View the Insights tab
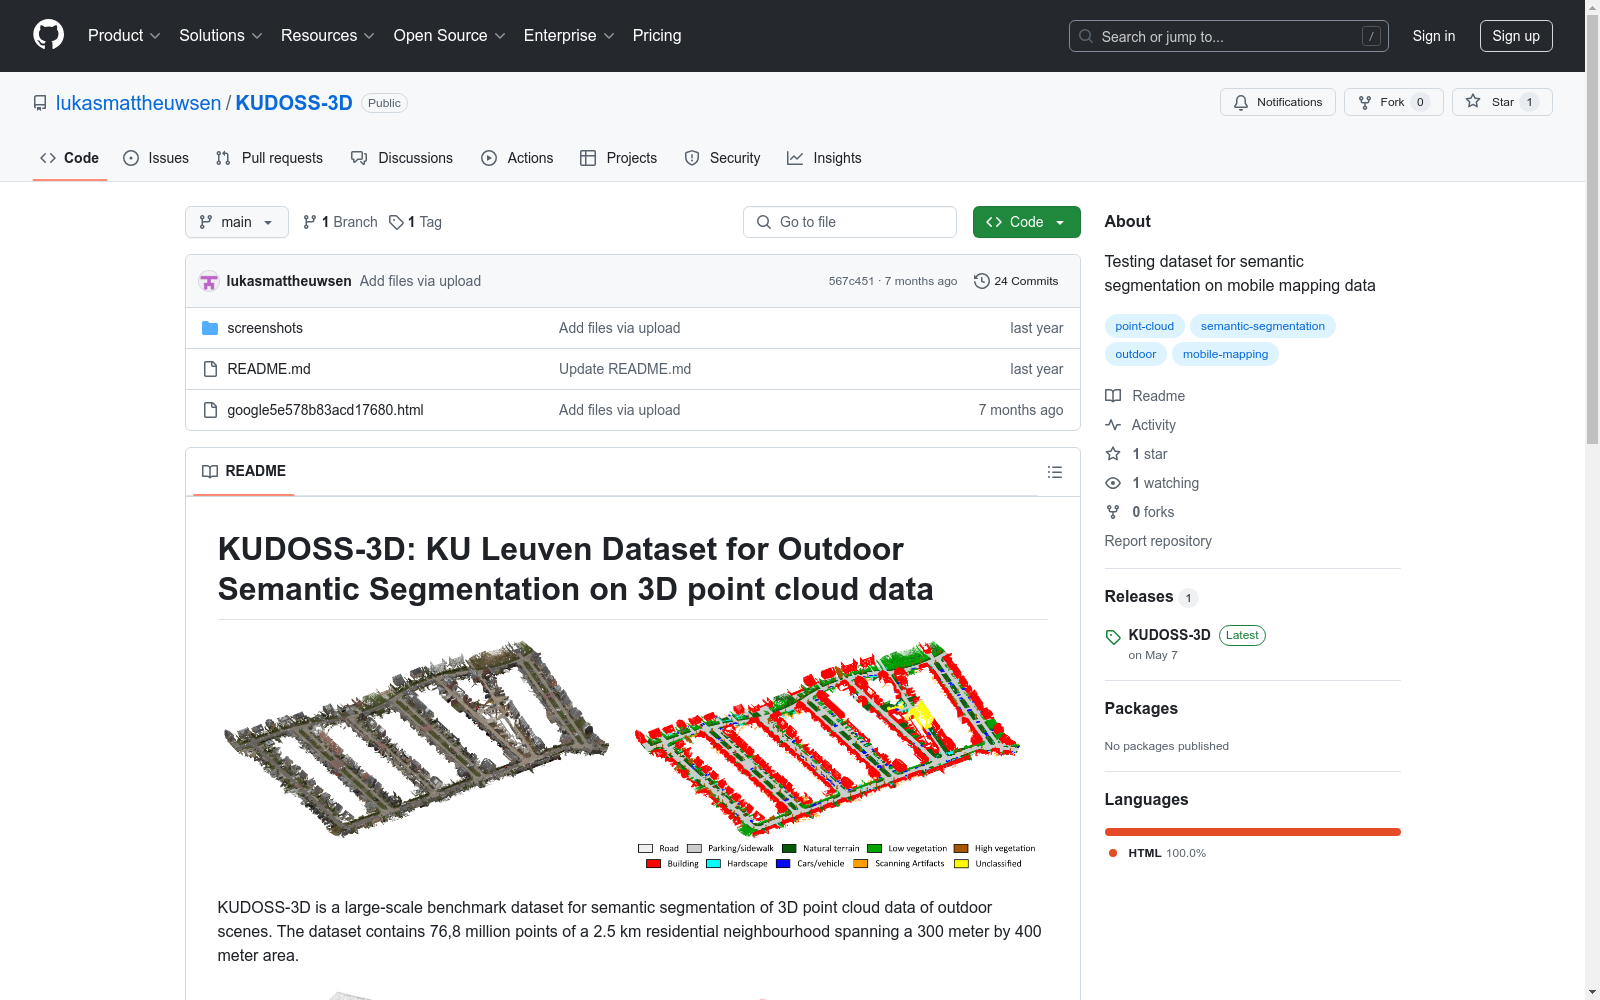 tap(824, 158)
